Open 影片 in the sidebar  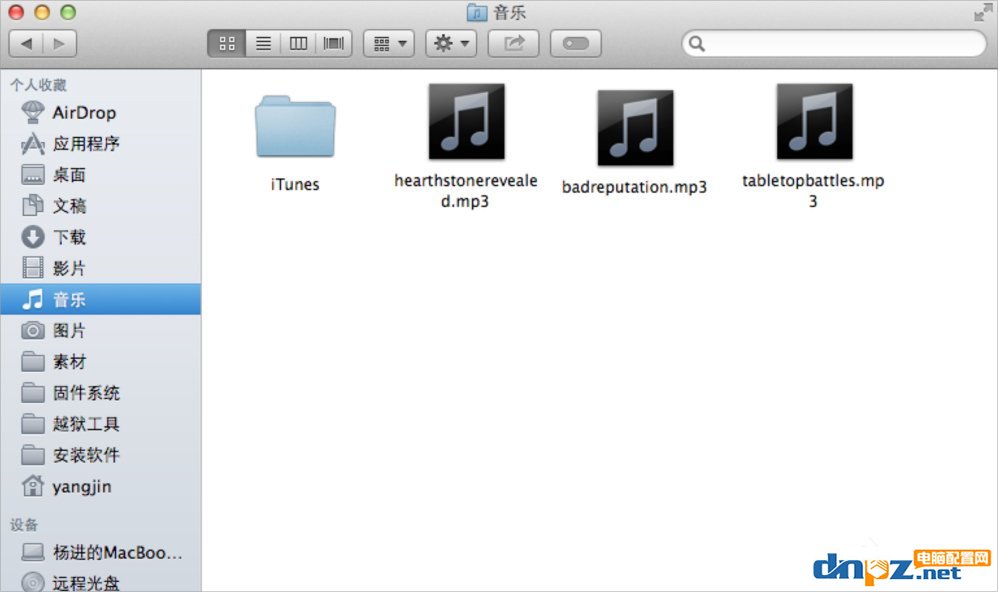click(101, 269)
